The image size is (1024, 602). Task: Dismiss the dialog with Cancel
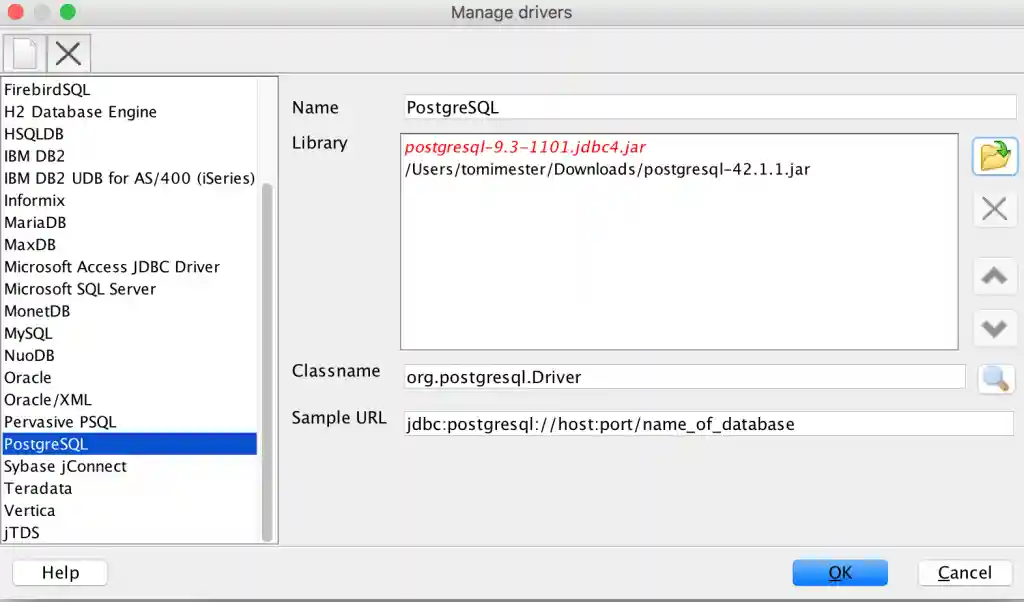[963, 572]
